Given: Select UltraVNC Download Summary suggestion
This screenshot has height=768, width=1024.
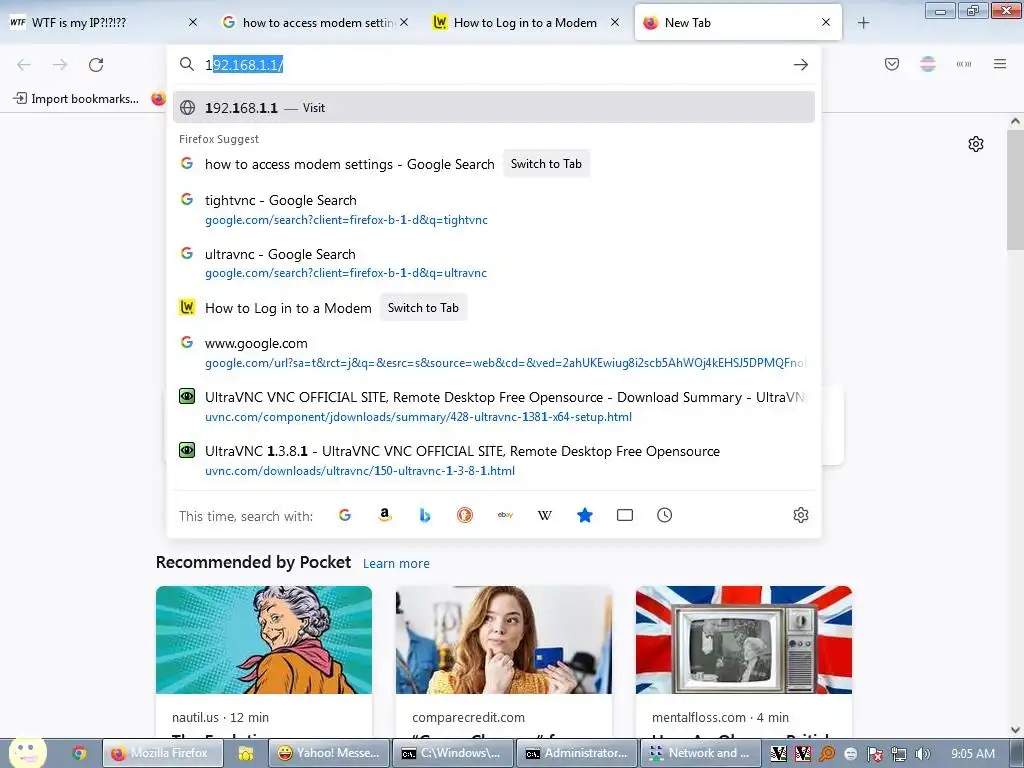Looking at the screenshot, I should click(494, 406).
